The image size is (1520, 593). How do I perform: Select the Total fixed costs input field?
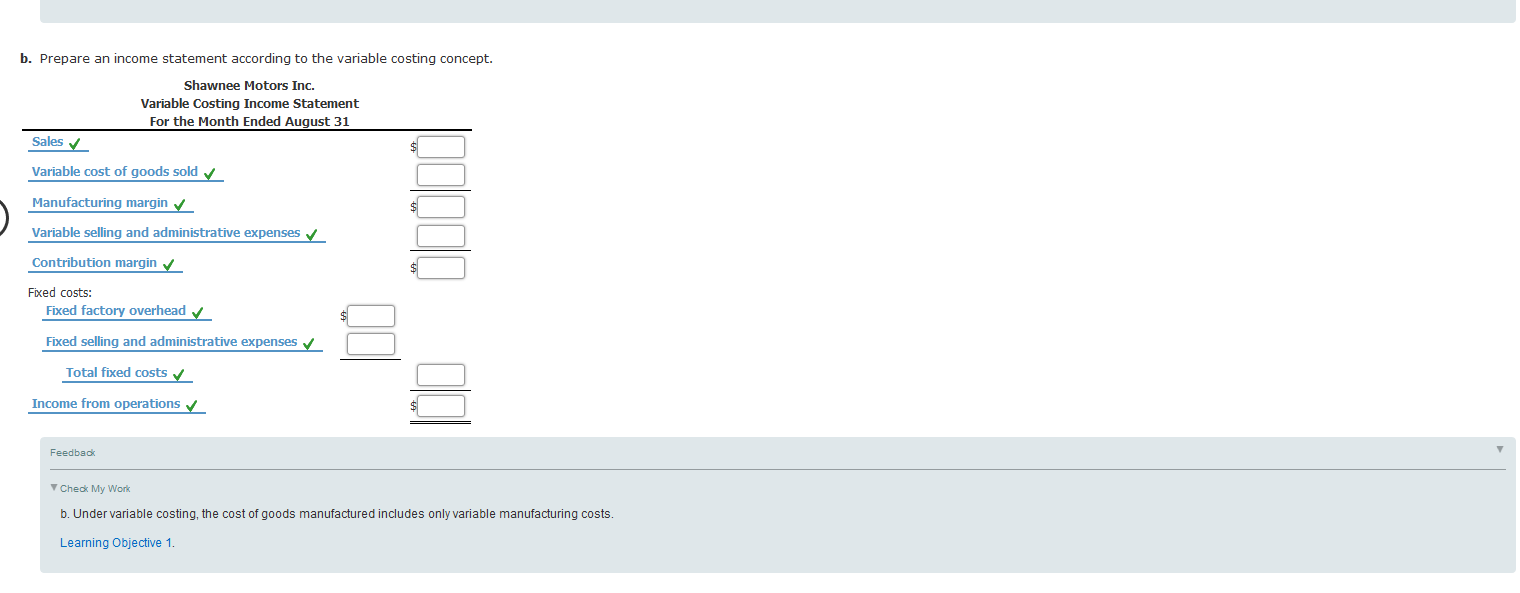pos(440,374)
